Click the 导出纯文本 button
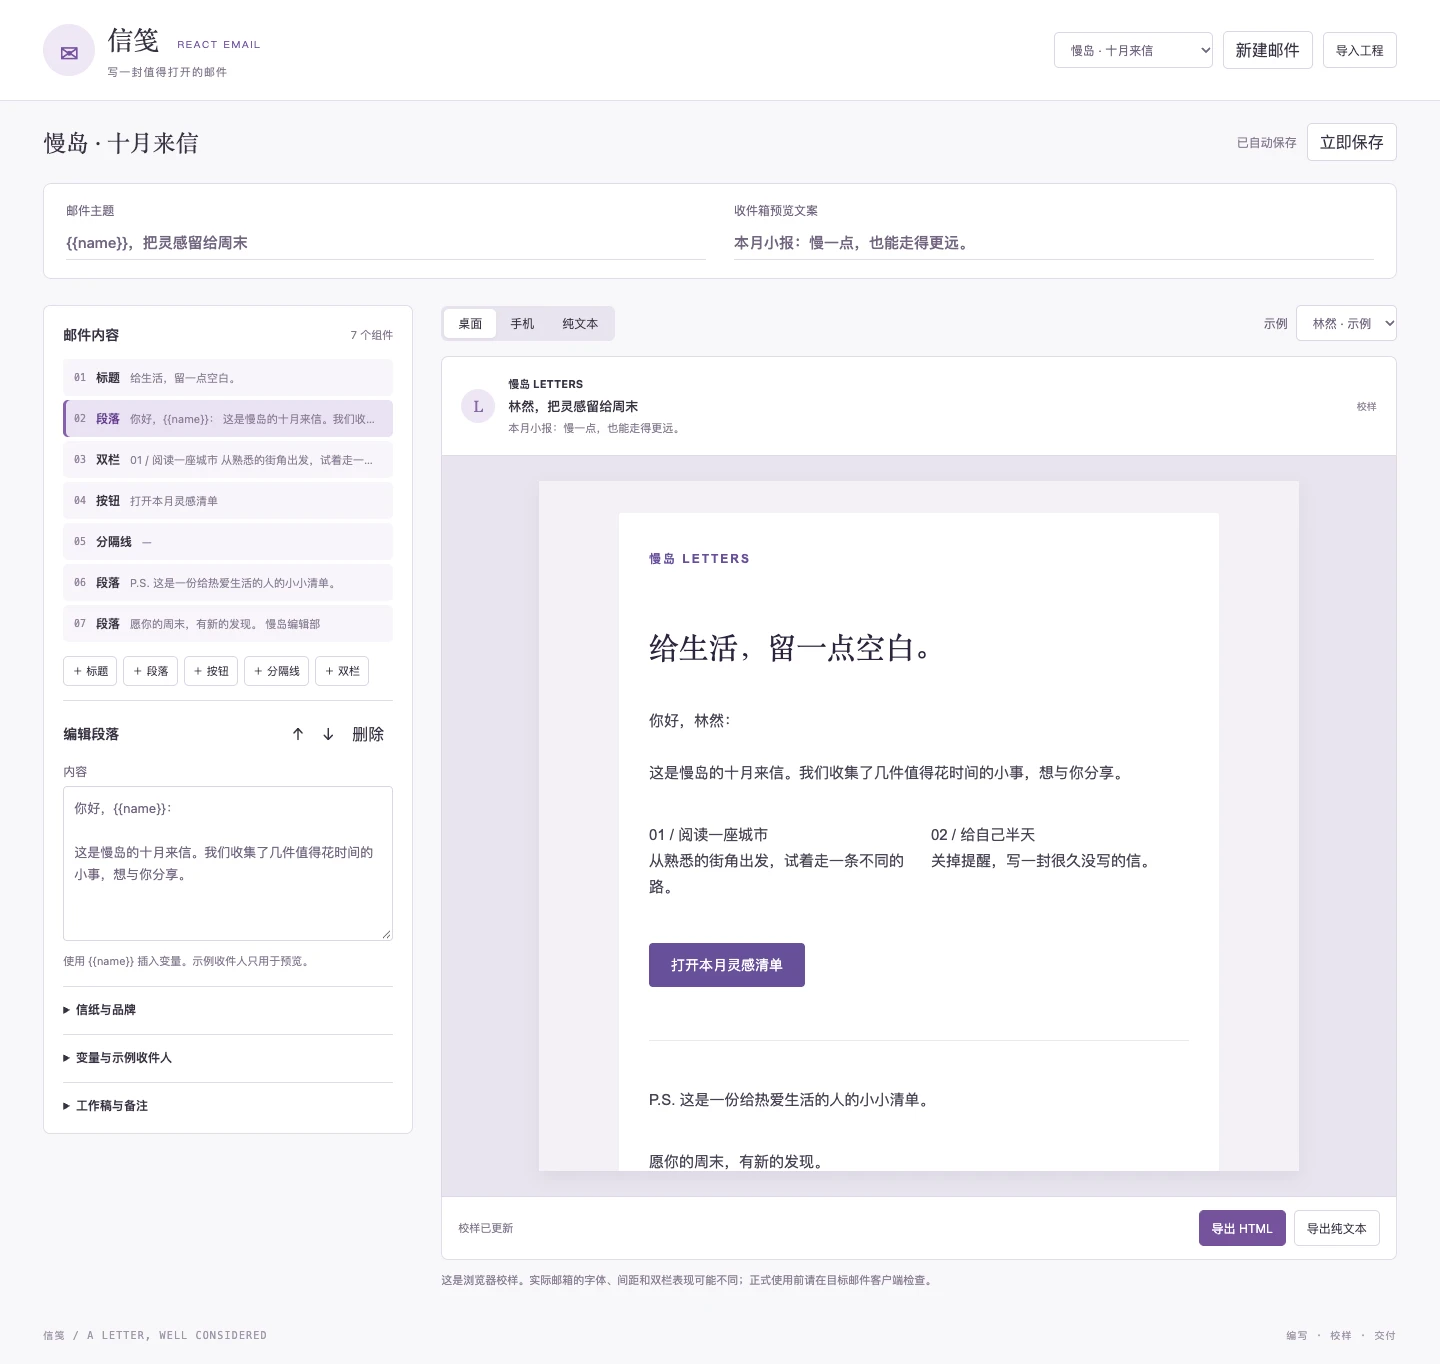This screenshot has height=1364, width=1440. (1336, 1228)
